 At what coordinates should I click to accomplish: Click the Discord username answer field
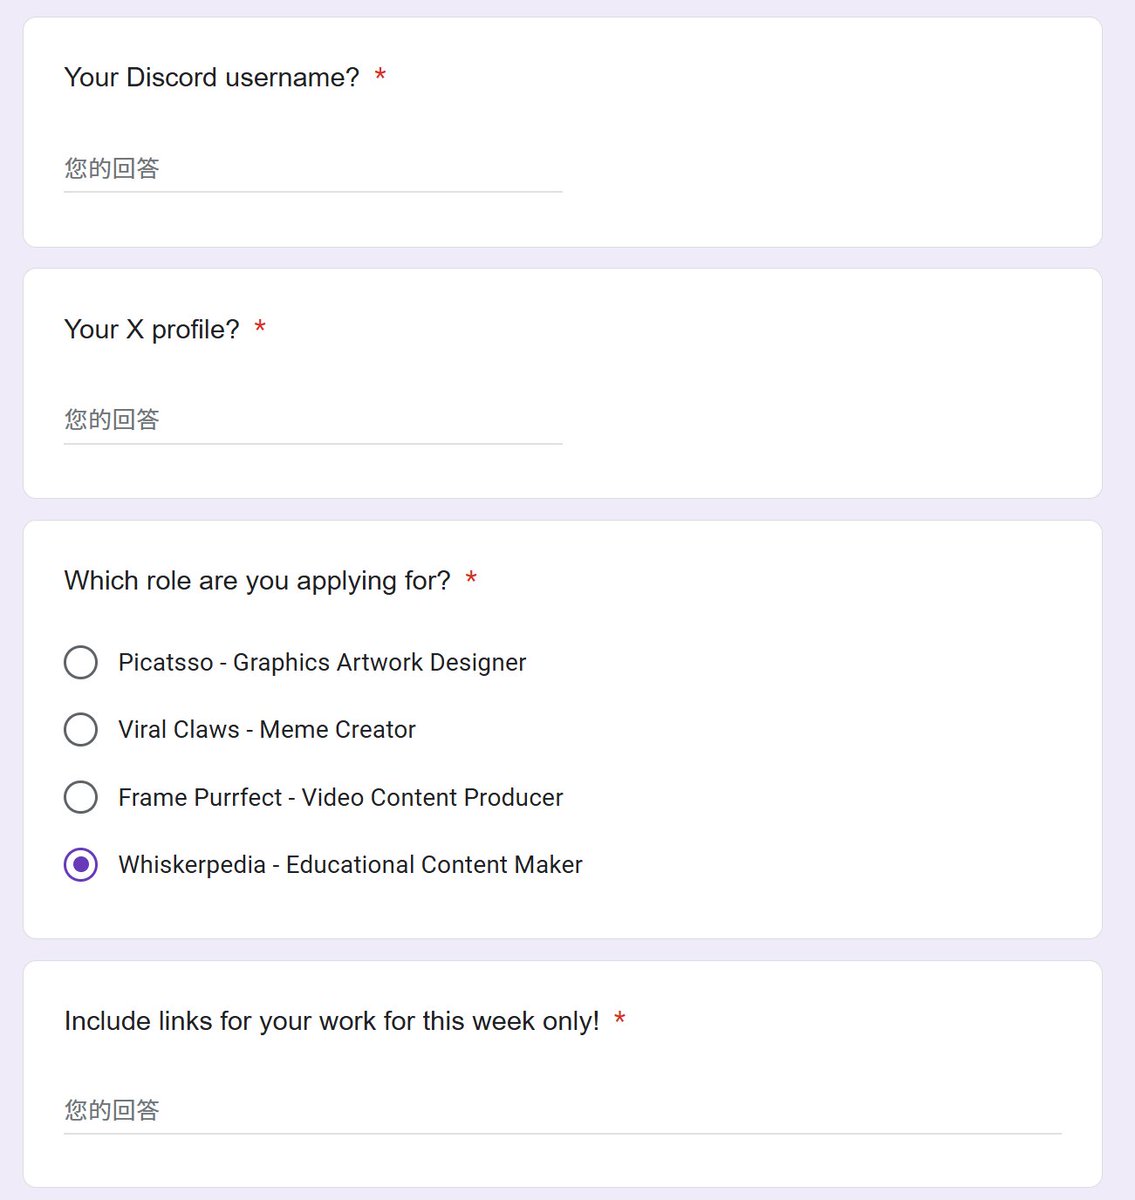[x=312, y=169]
